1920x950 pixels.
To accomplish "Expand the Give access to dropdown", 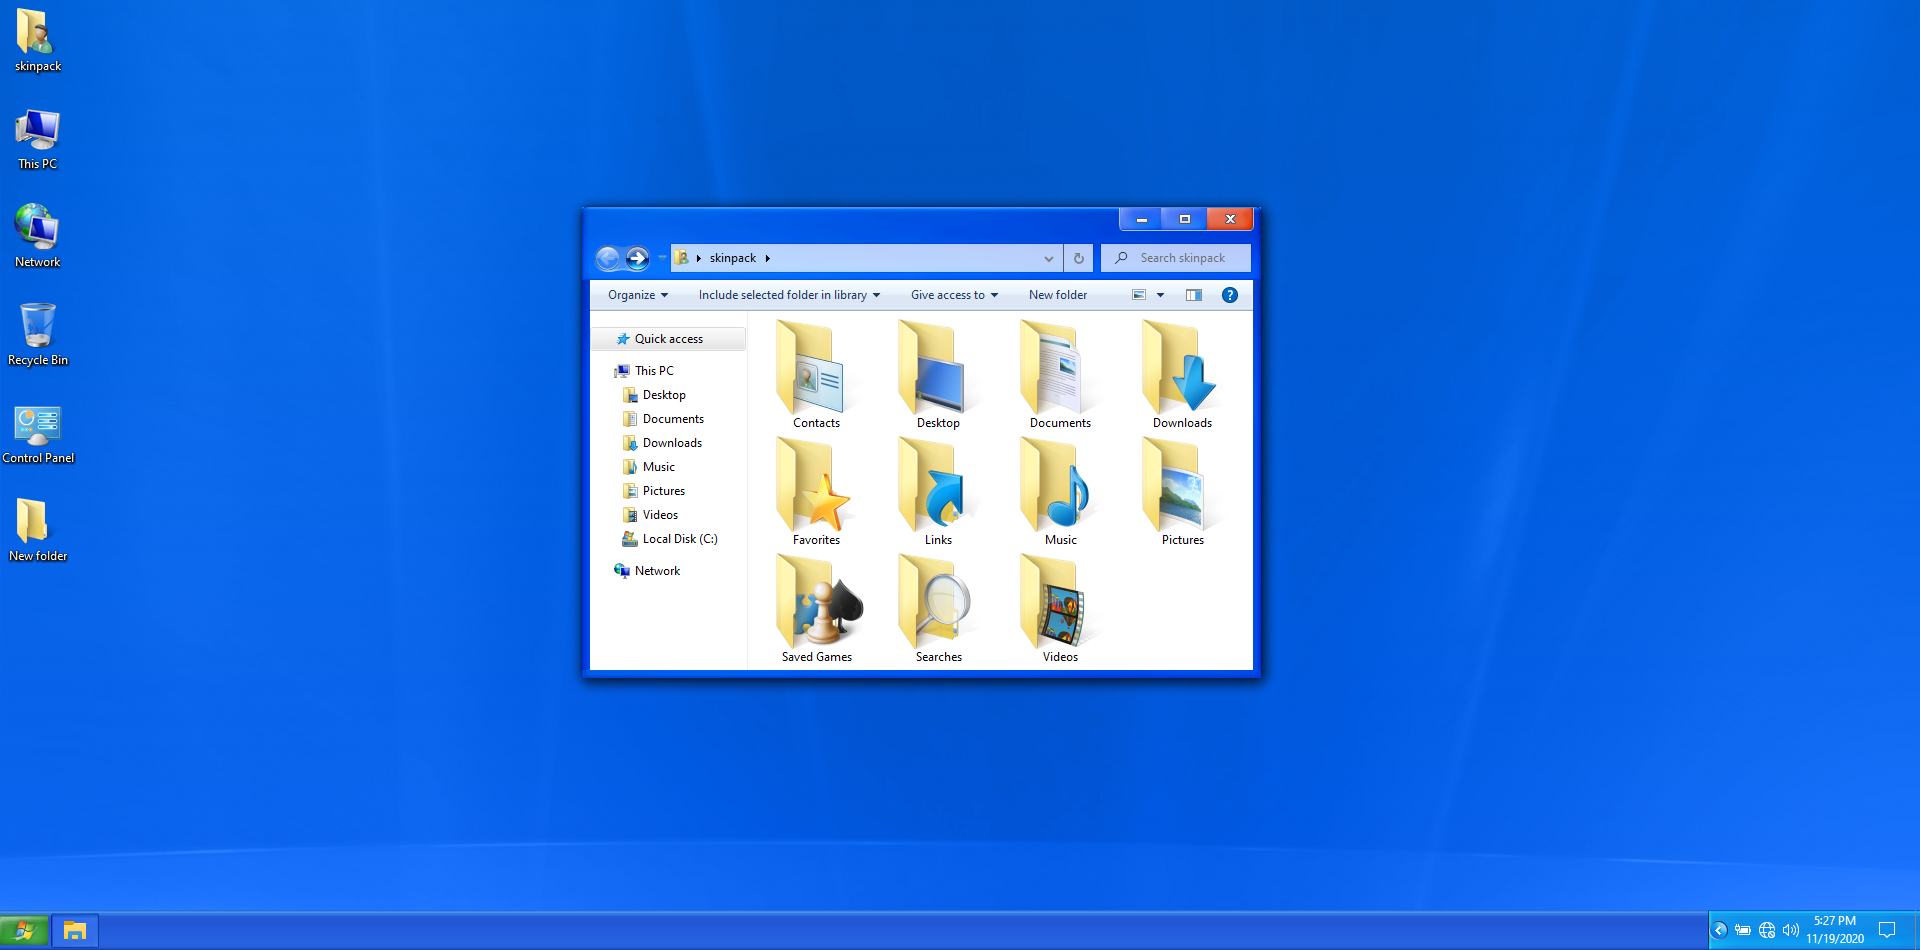I will 954,295.
